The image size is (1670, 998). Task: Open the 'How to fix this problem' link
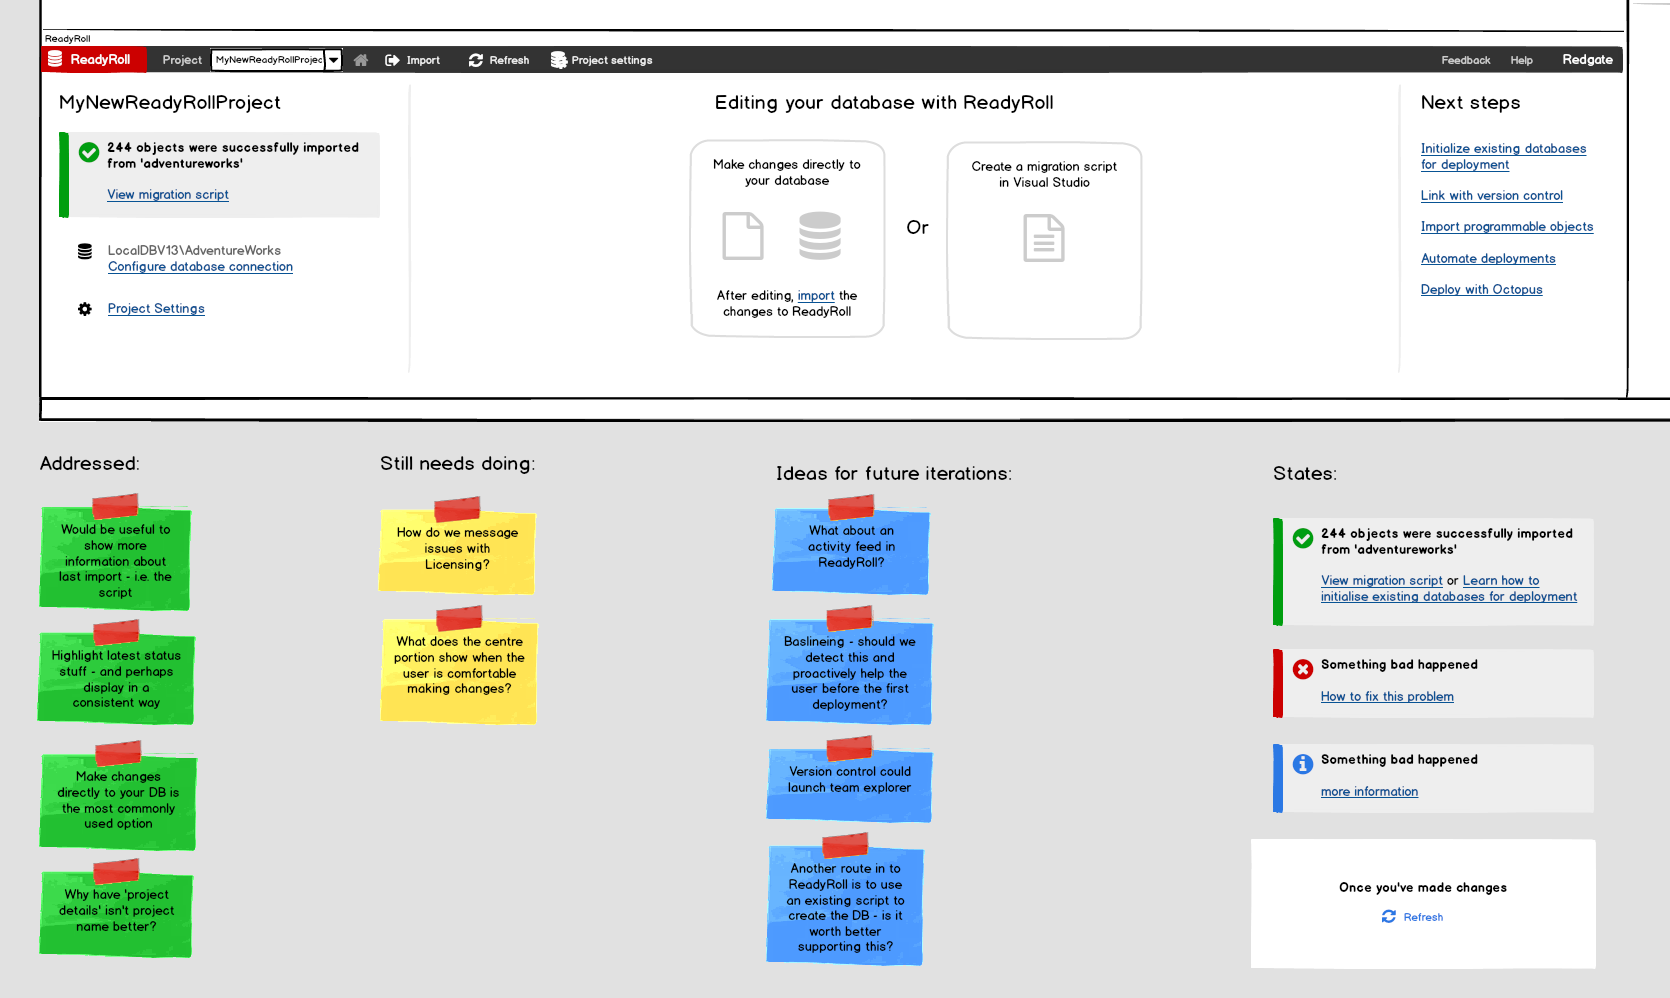1387,696
